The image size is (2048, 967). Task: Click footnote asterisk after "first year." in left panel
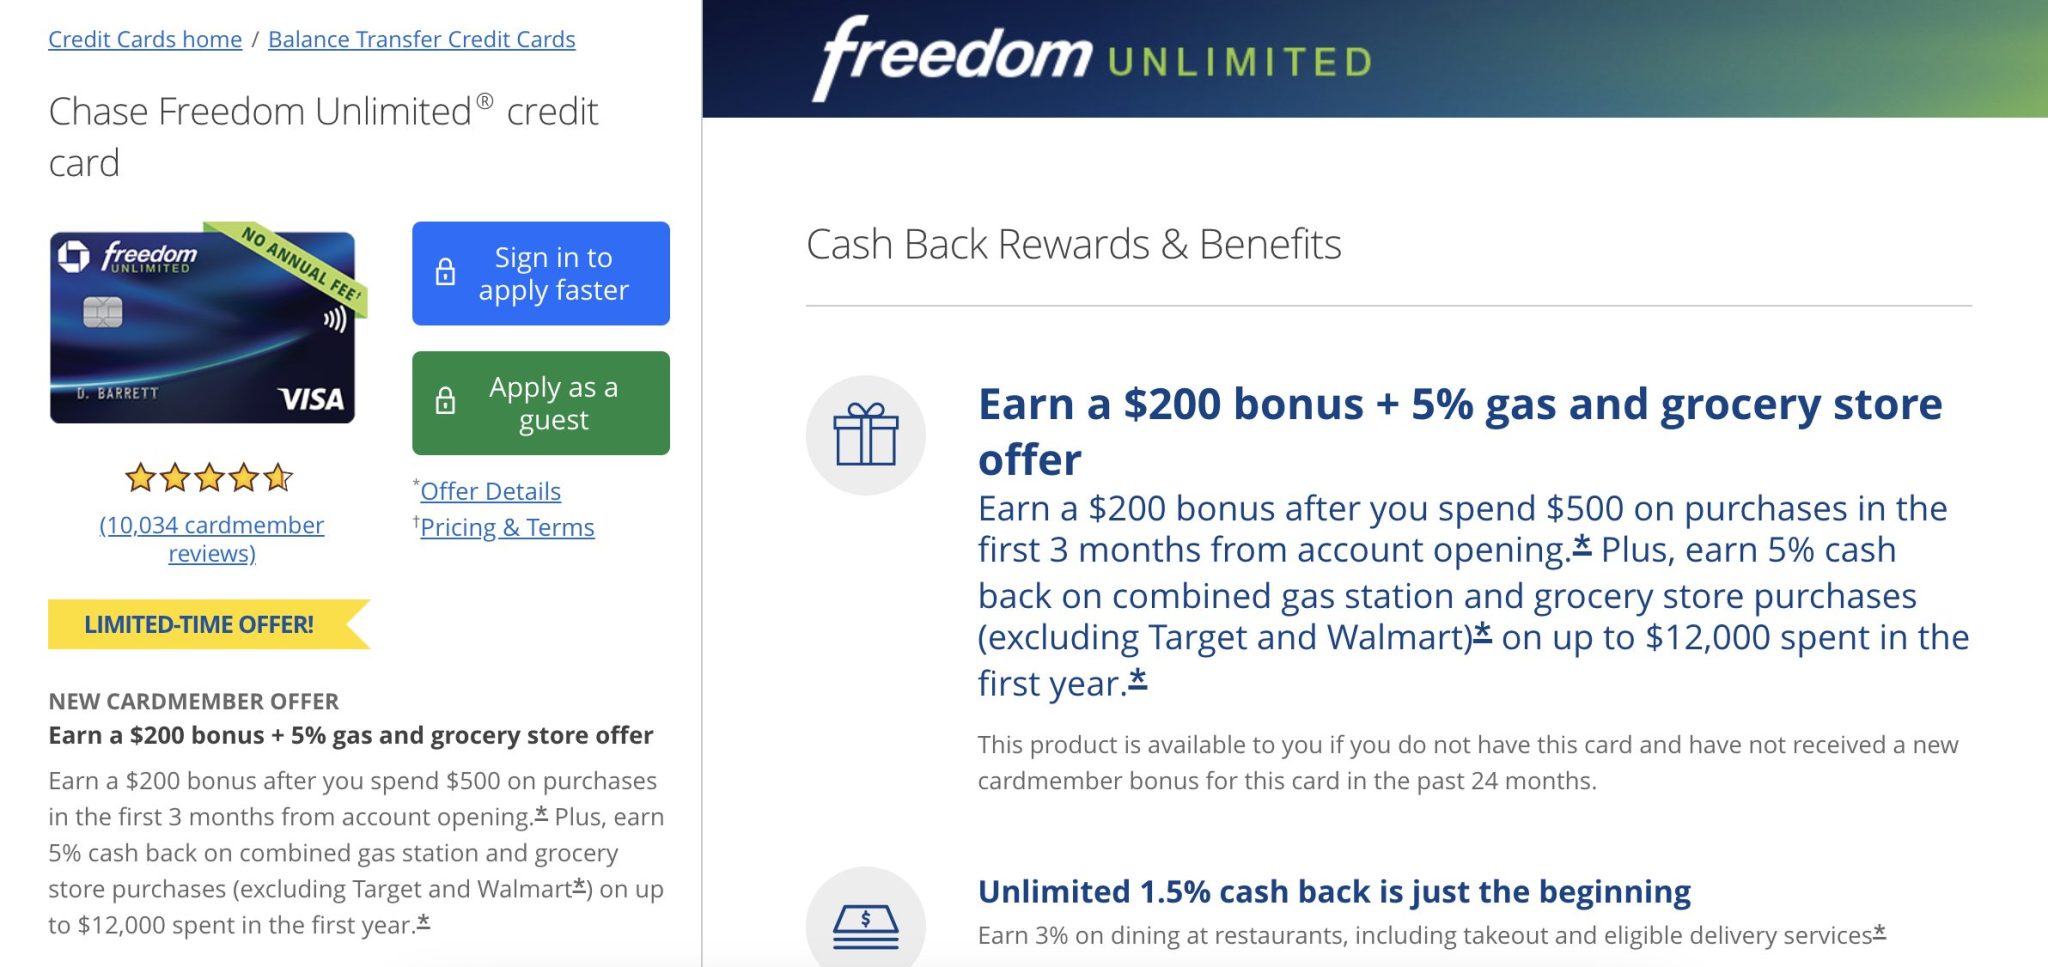(x=423, y=922)
